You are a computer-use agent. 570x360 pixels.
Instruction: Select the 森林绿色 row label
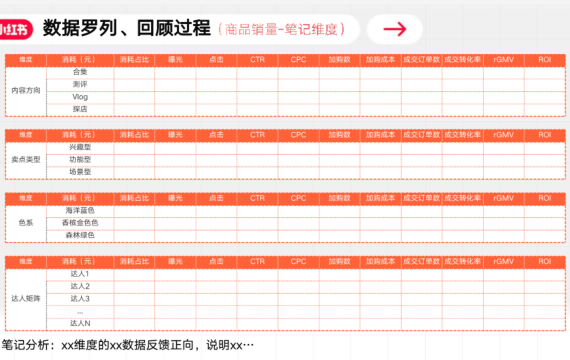(x=80, y=235)
